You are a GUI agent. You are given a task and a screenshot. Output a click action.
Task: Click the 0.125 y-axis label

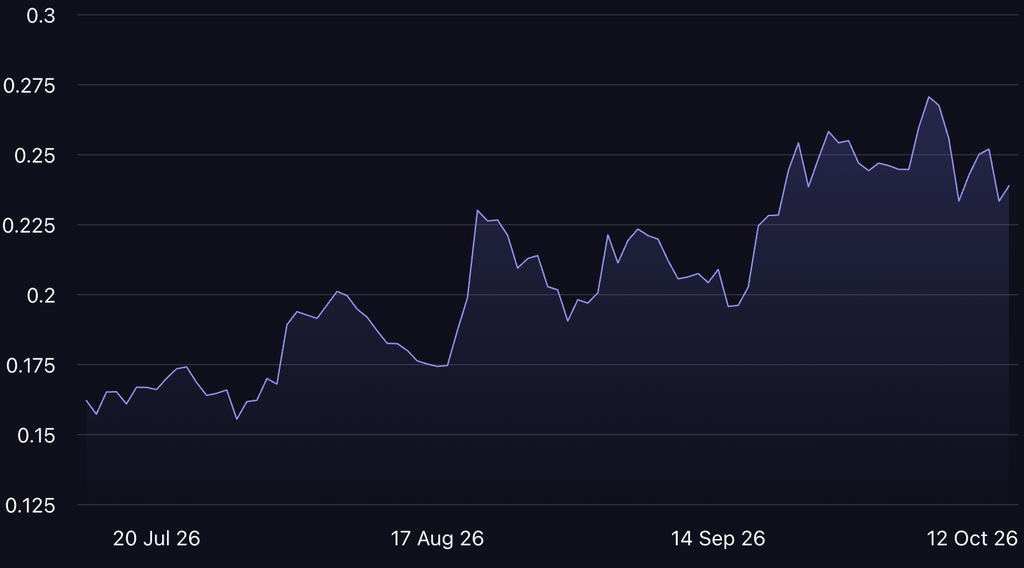[31, 505]
